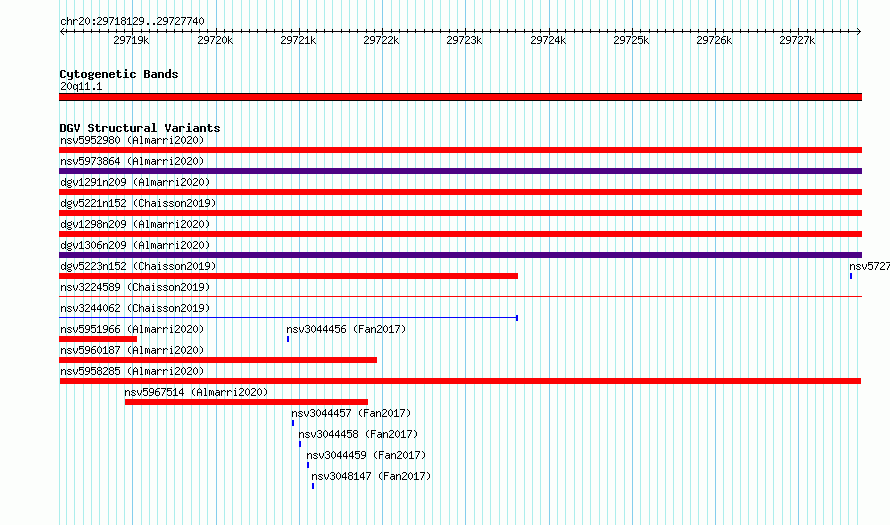Click the red bar of dgv5221n152
The height and width of the screenshot is (525, 890).
coord(460,213)
